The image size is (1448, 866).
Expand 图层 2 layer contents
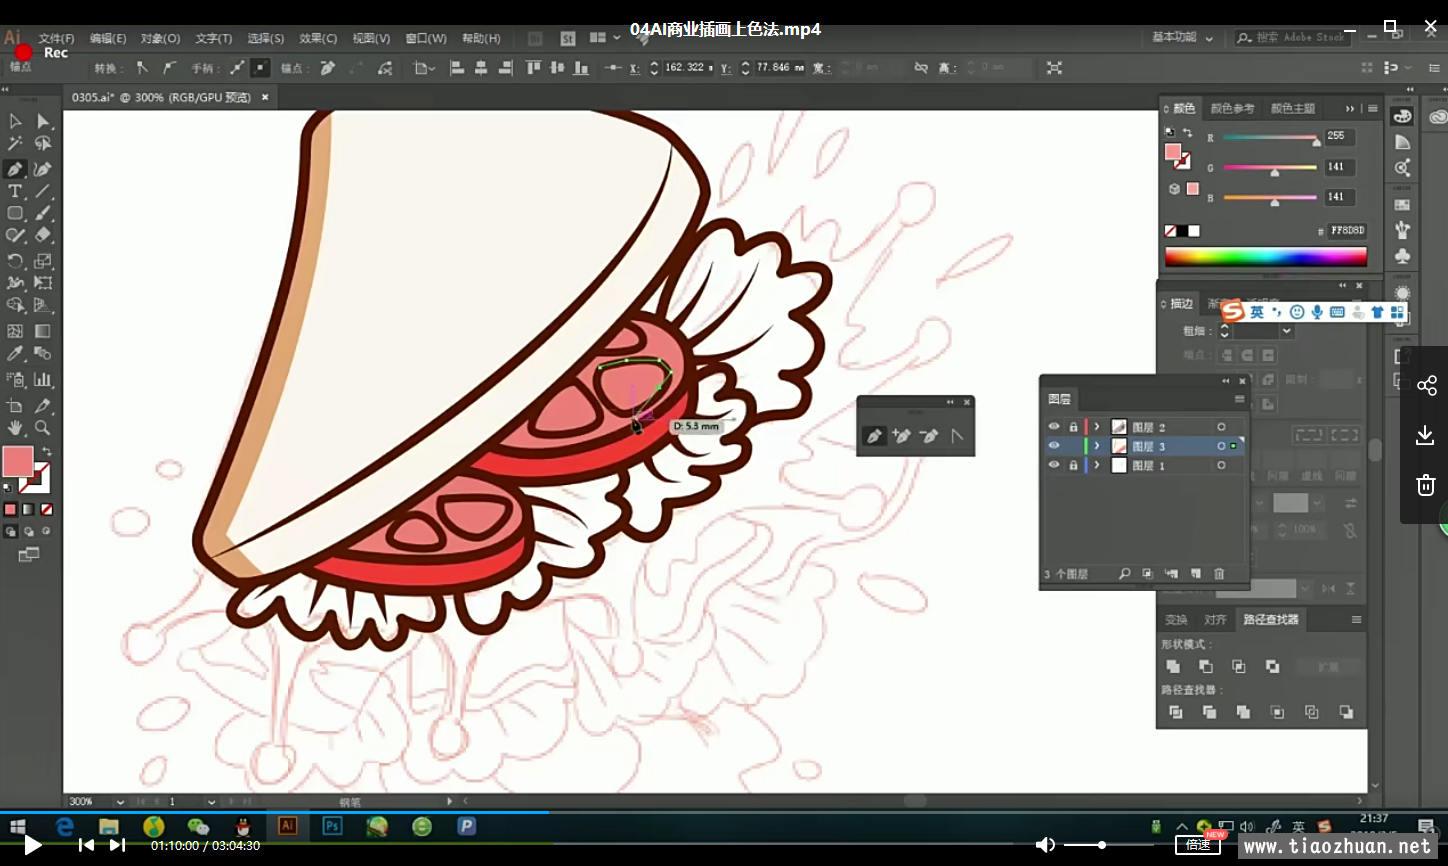coord(1097,427)
